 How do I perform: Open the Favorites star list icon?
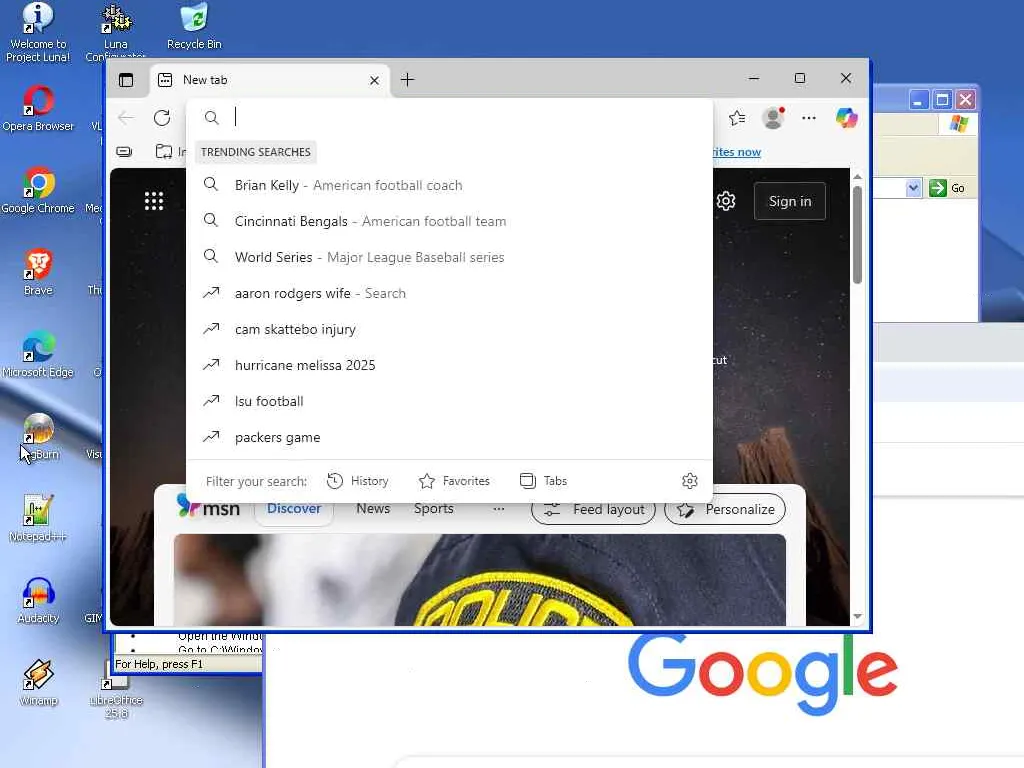click(x=737, y=118)
